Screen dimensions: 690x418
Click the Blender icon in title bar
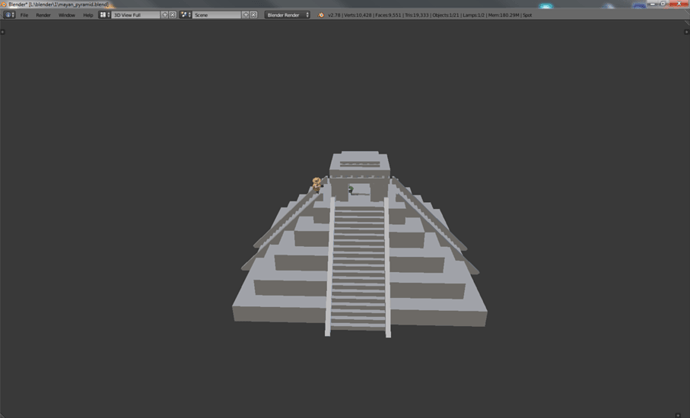pyautogui.click(x=4, y=4)
